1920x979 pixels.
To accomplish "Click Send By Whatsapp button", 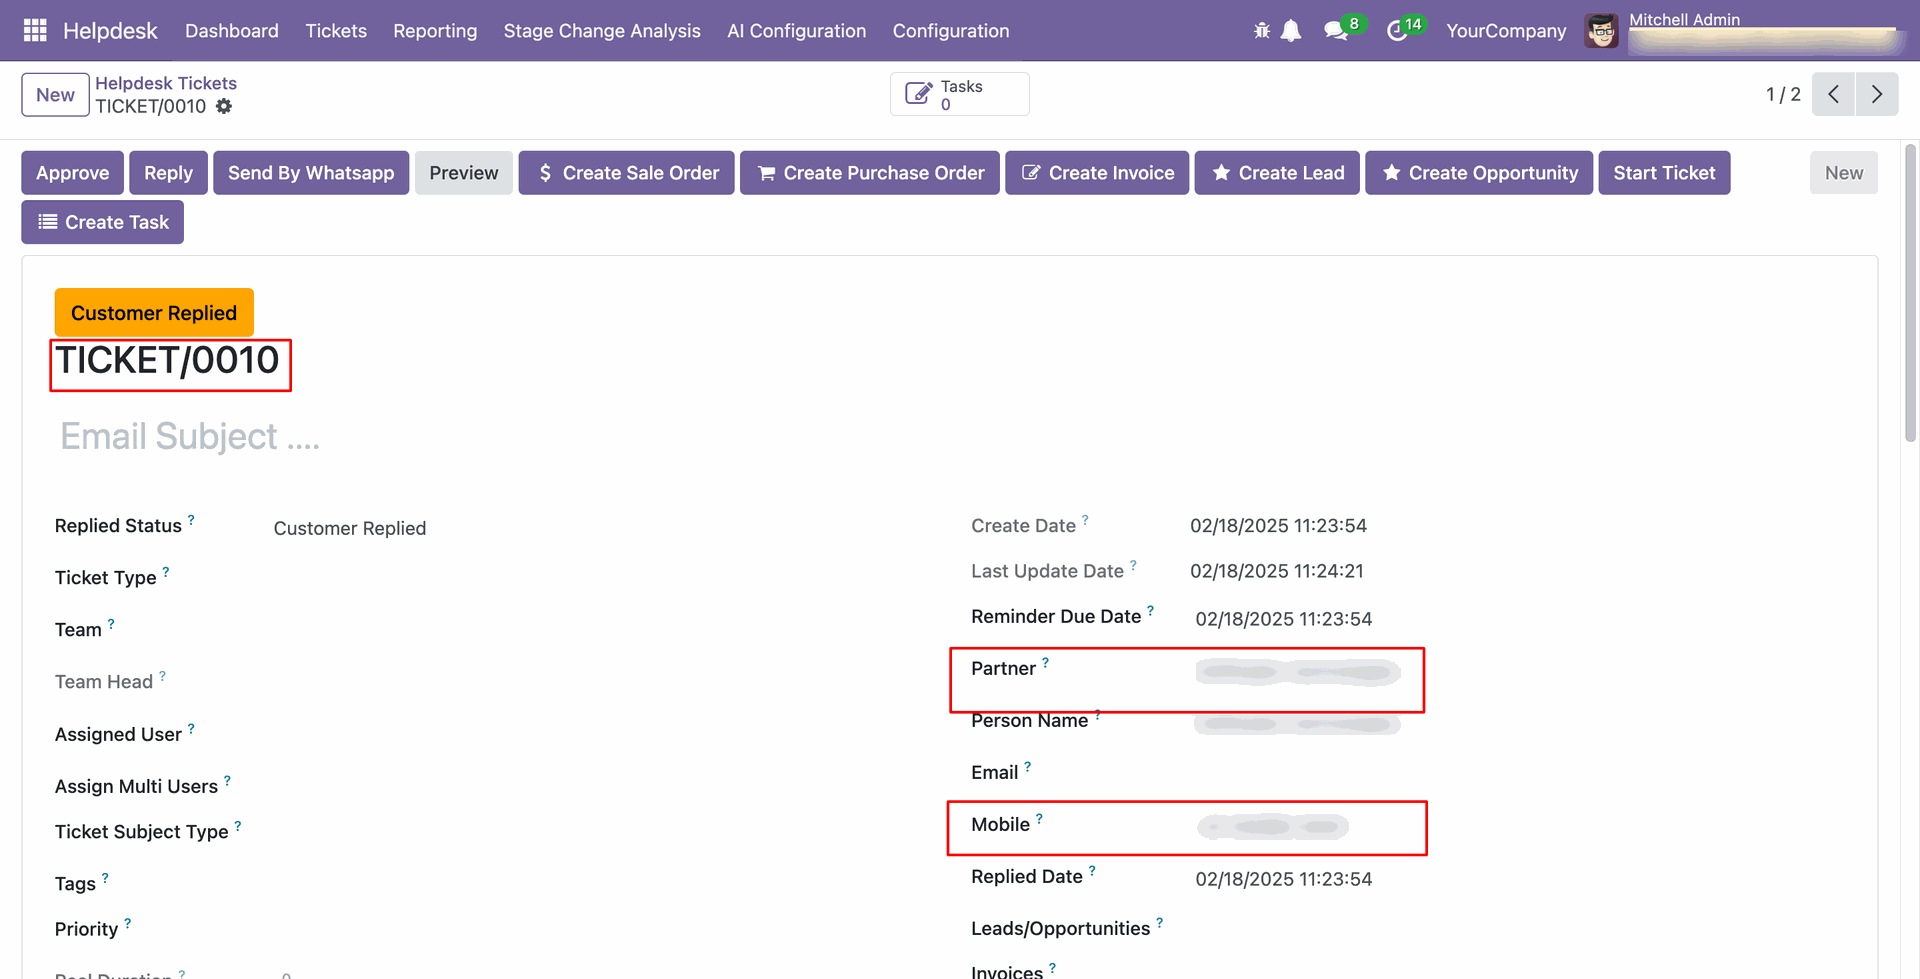I will click(x=311, y=173).
